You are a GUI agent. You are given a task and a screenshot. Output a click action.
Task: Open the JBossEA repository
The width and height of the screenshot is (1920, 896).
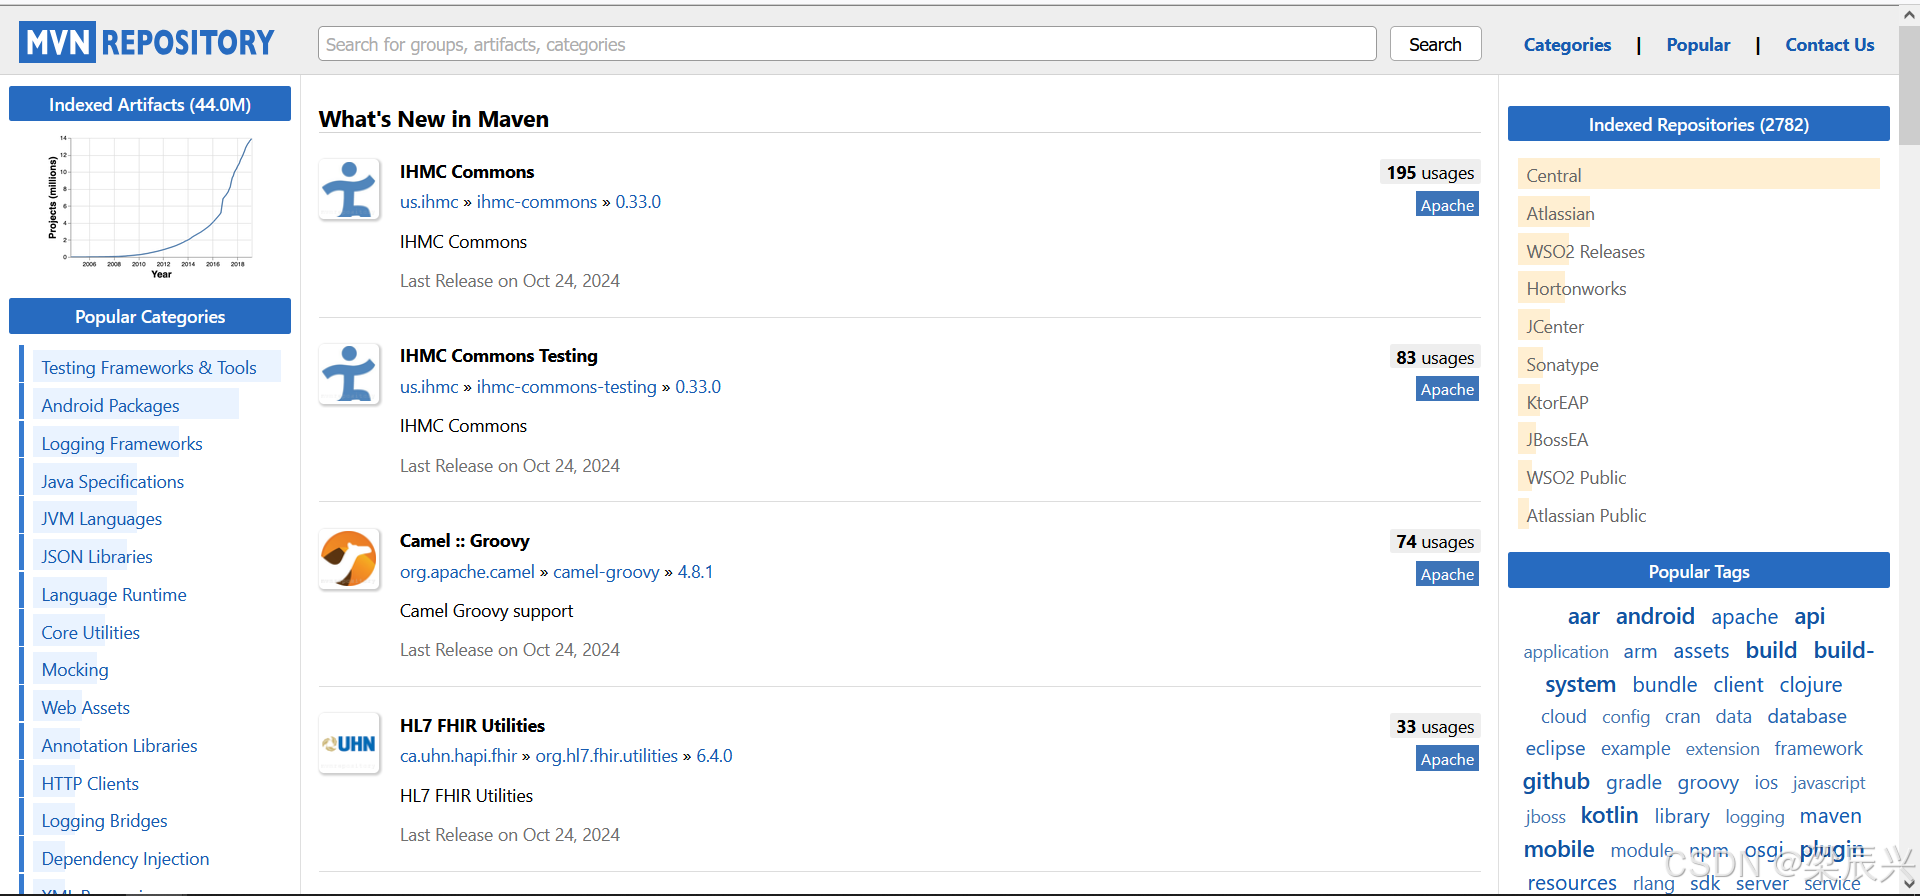click(x=1557, y=440)
